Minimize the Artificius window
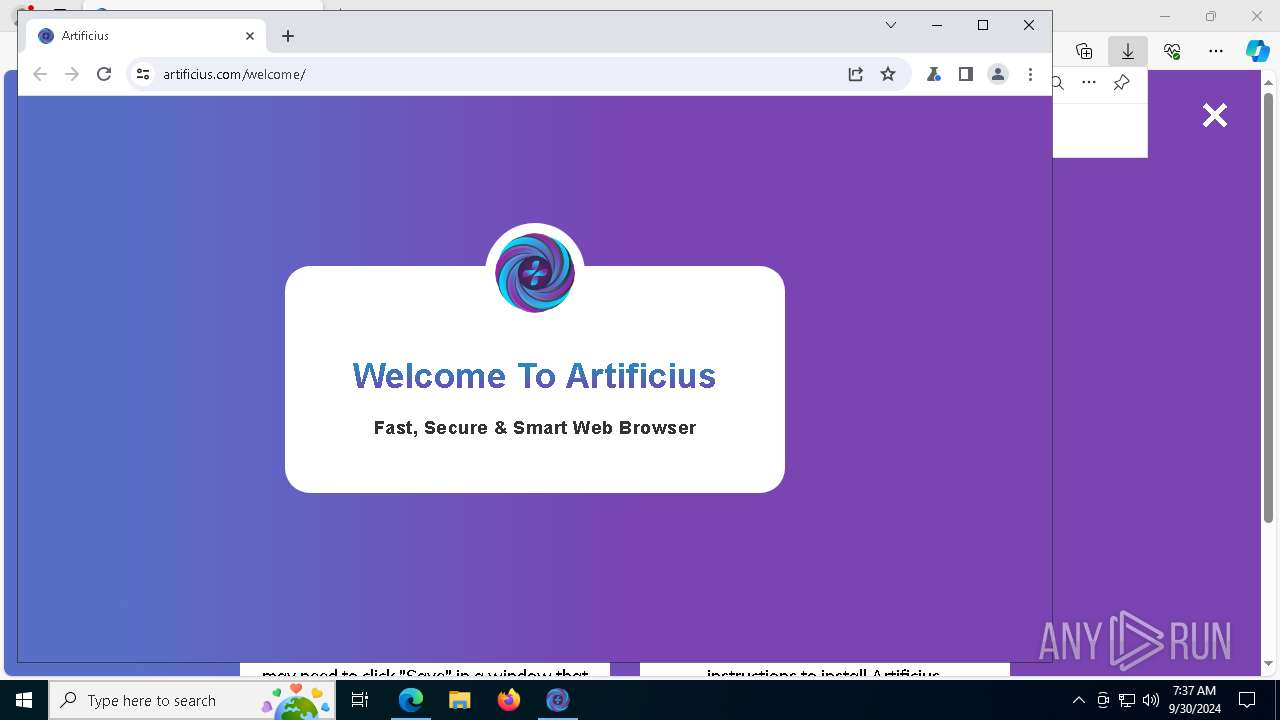 click(937, 25)
